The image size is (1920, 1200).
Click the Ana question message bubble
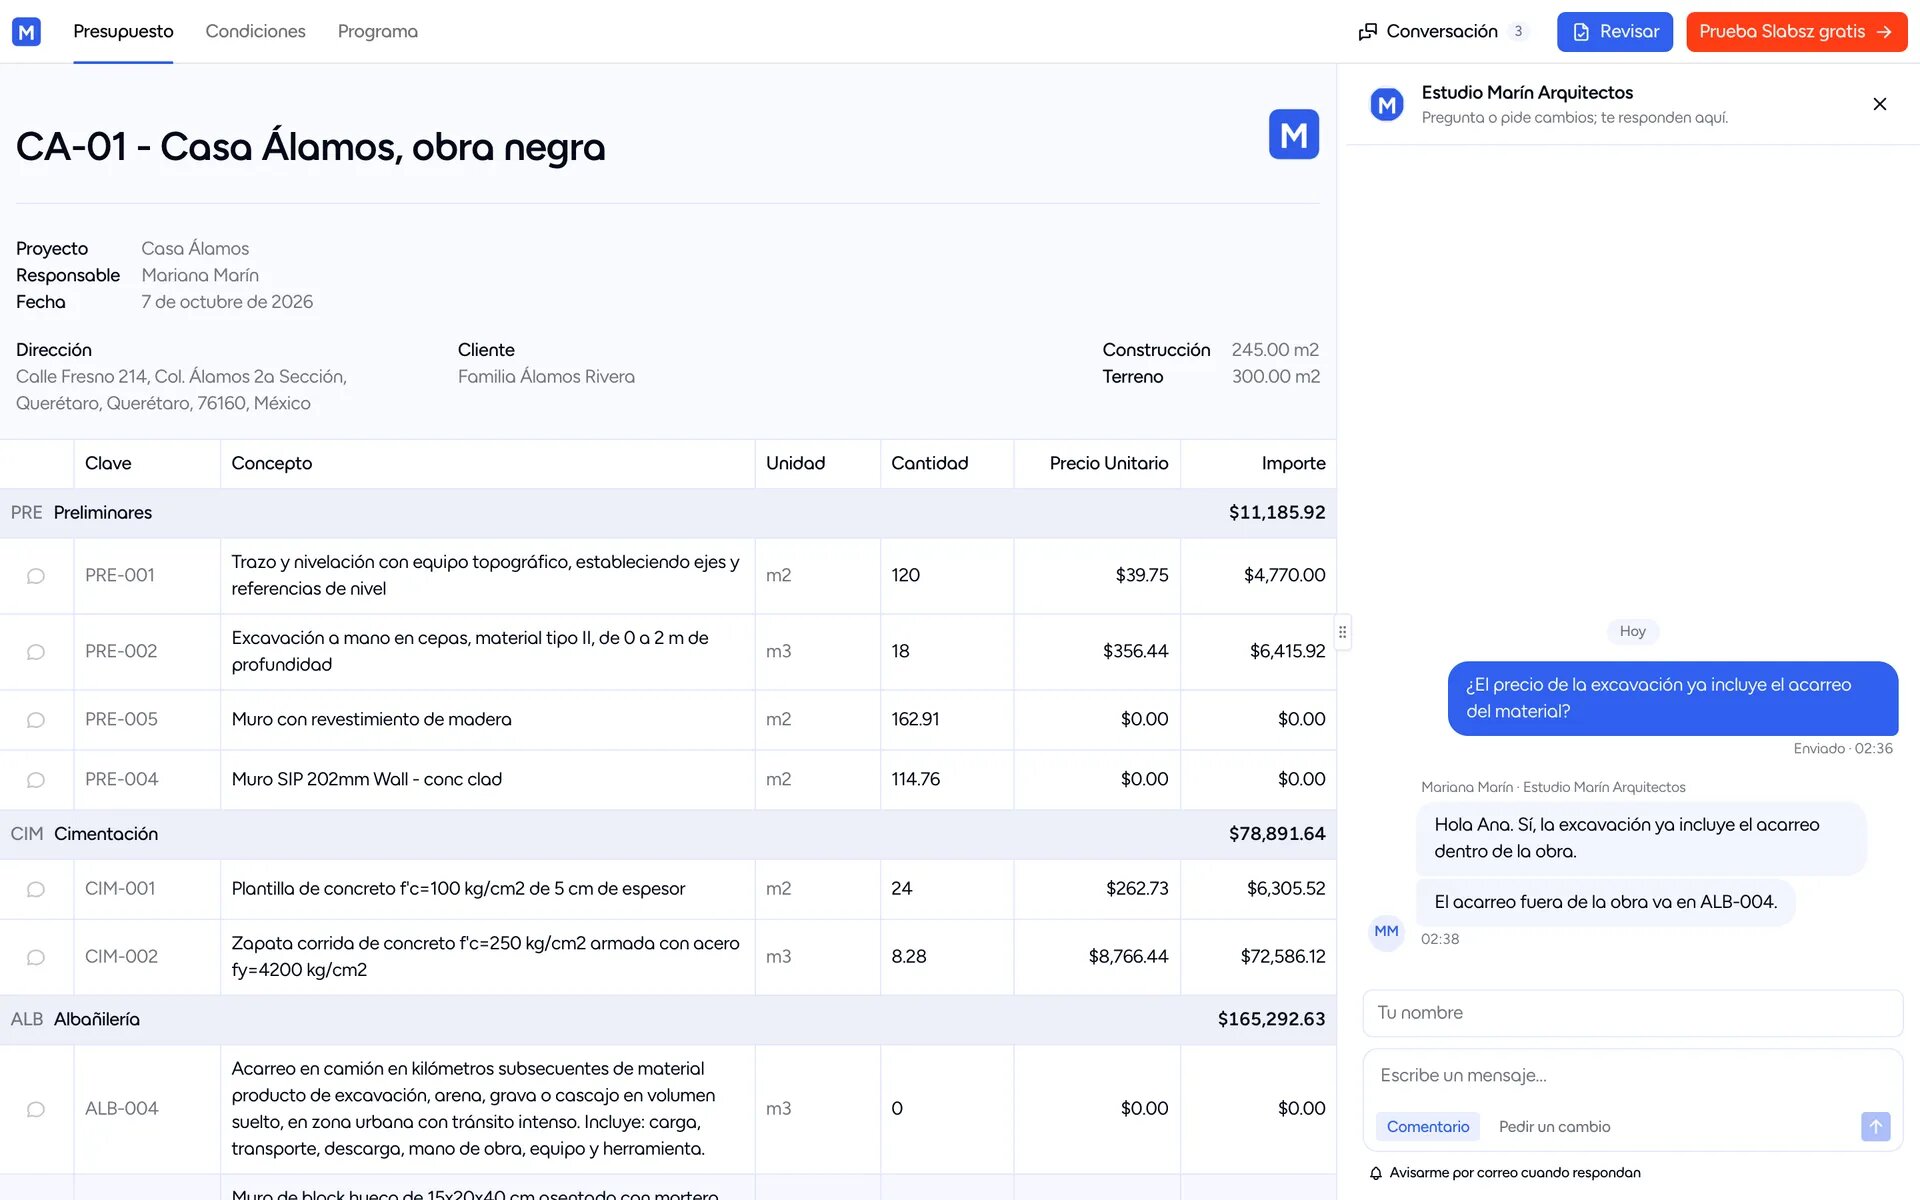pos(1672,699)
